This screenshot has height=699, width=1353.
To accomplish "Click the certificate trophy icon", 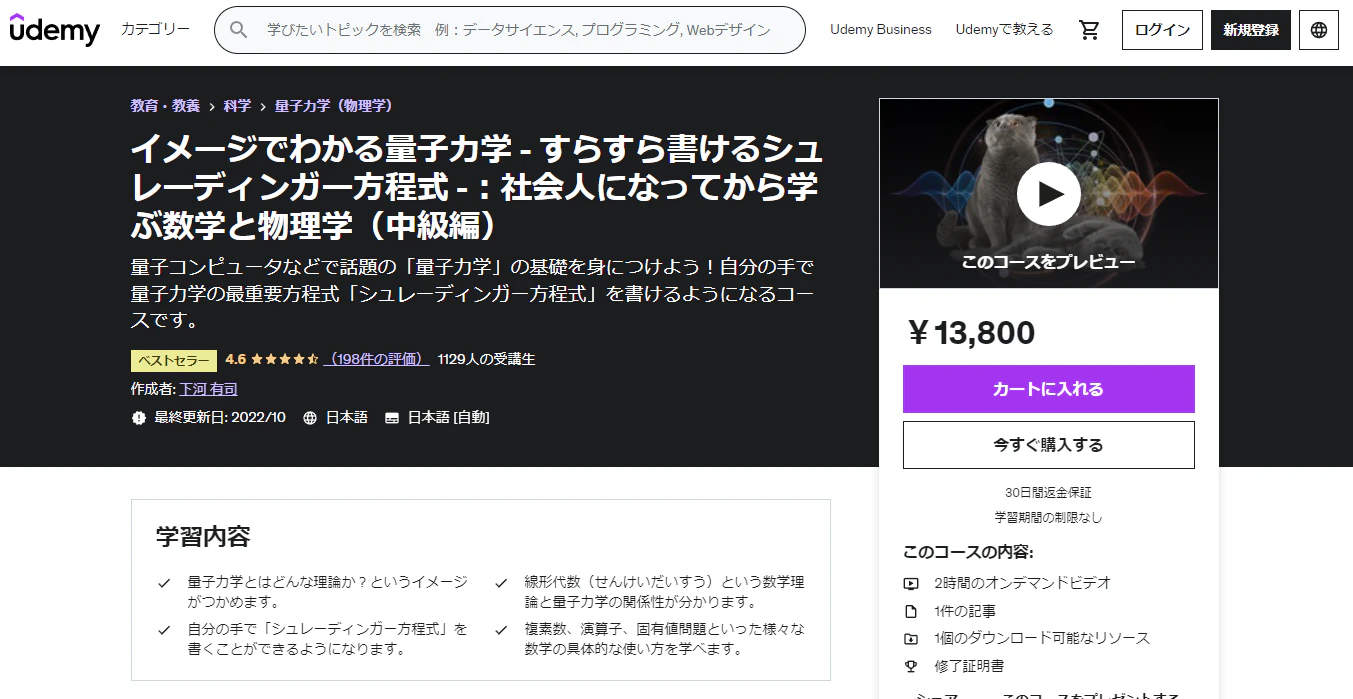I will pyautogui.click(x=911, y=666).
